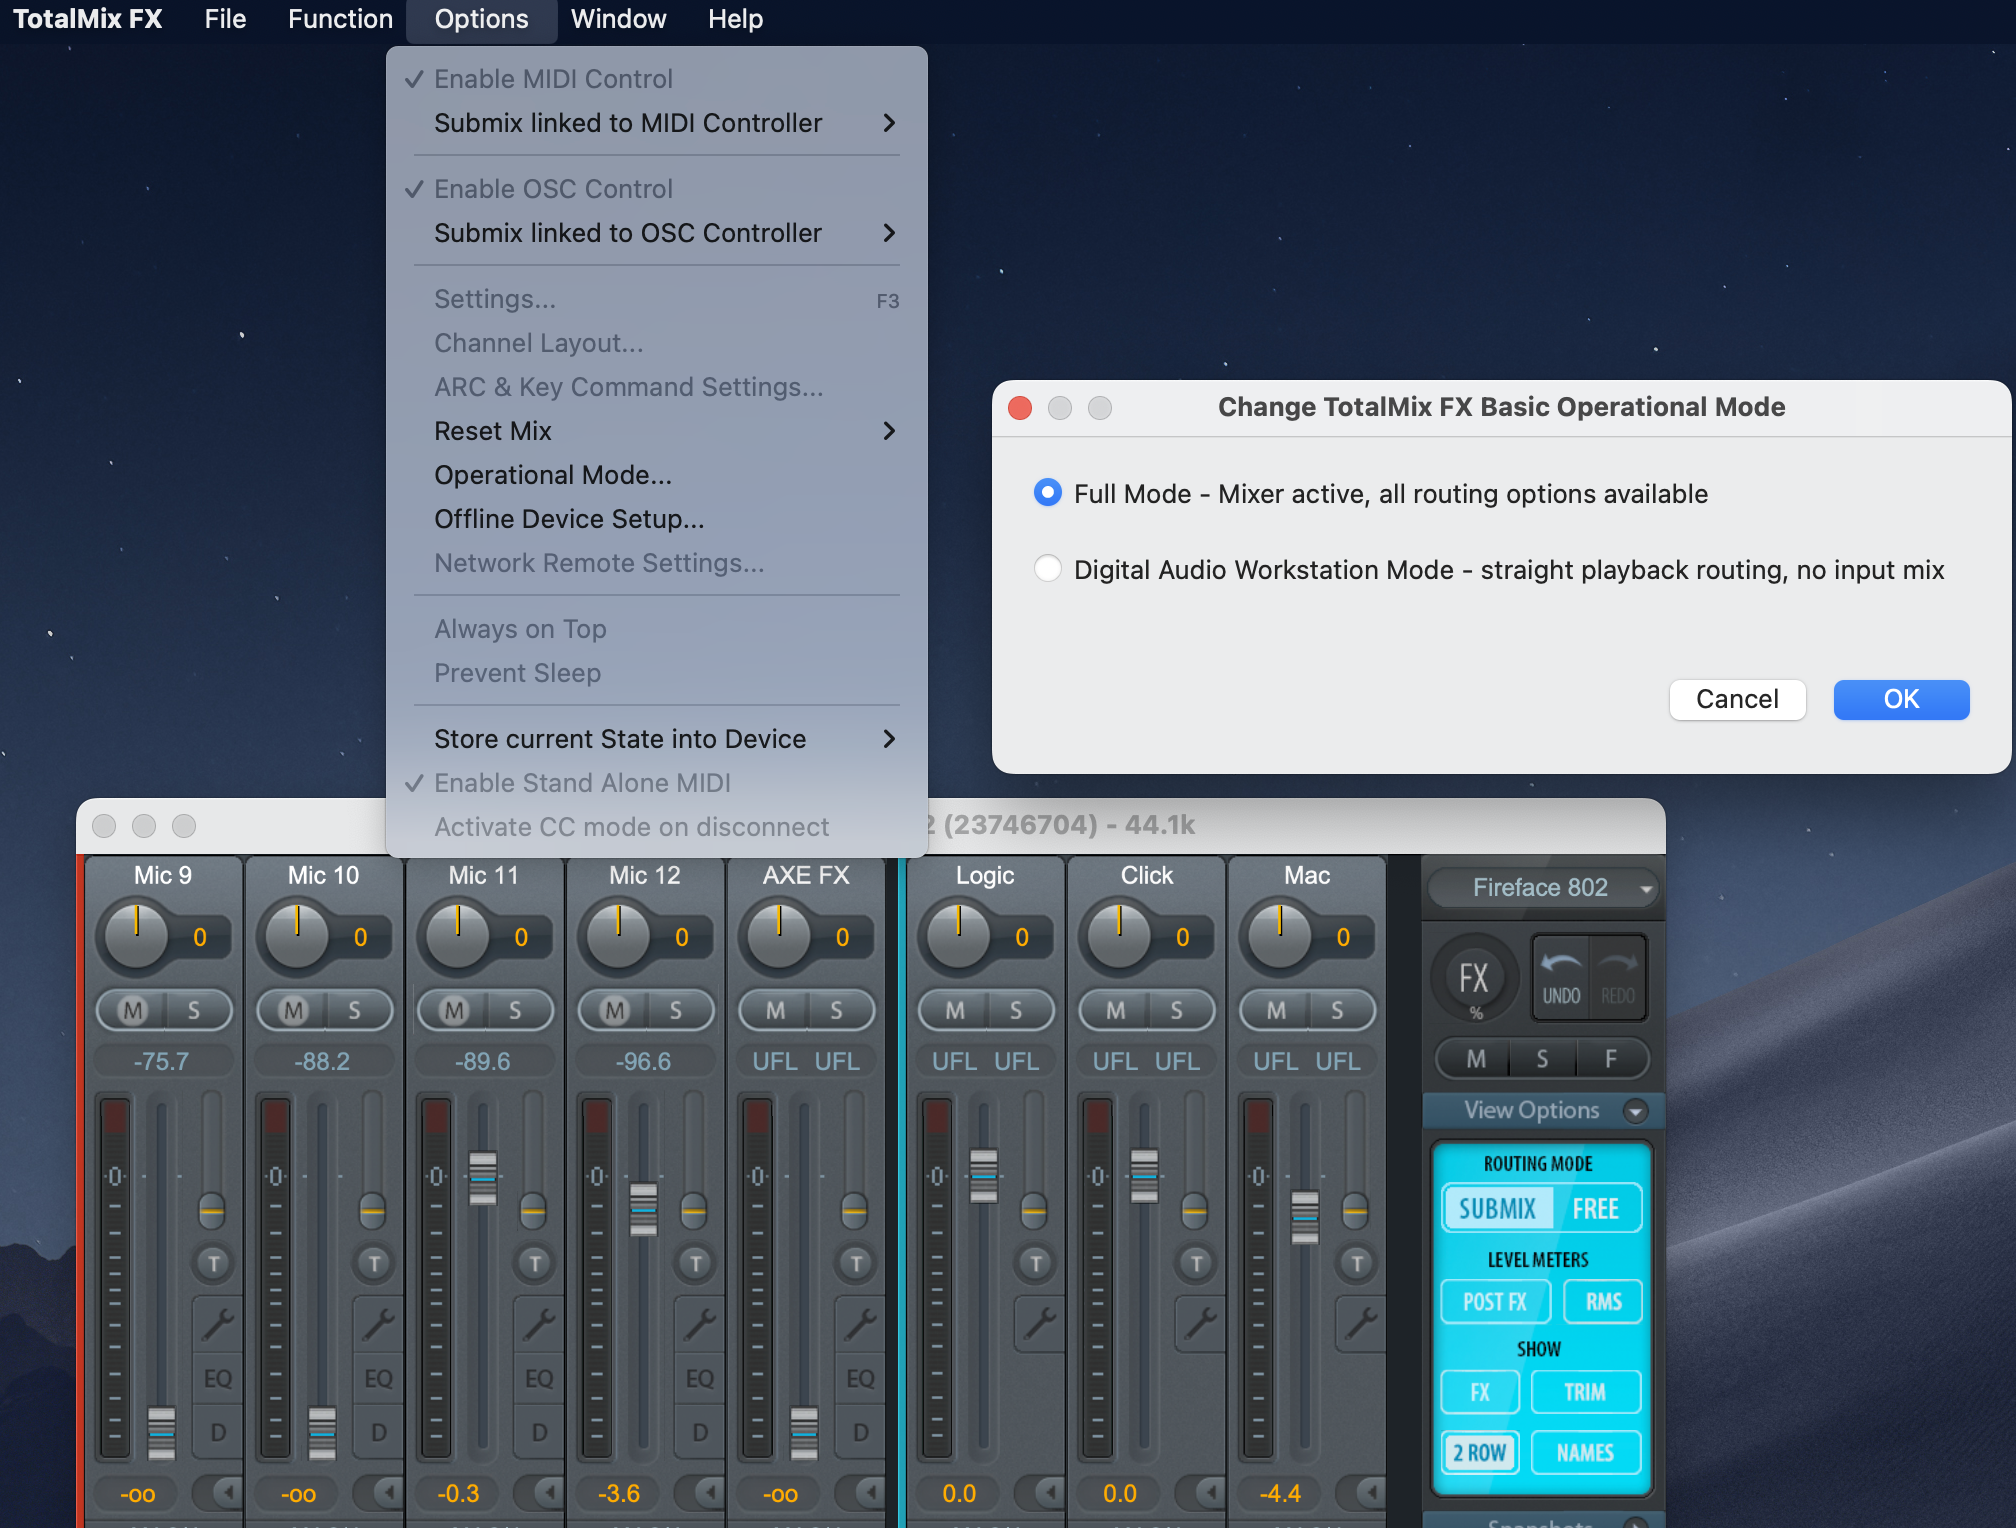Open the settings wrench on Mic 9 channel
Image resolution: width=2016 pixels, height=1528 pixels.
[217, 1324]
